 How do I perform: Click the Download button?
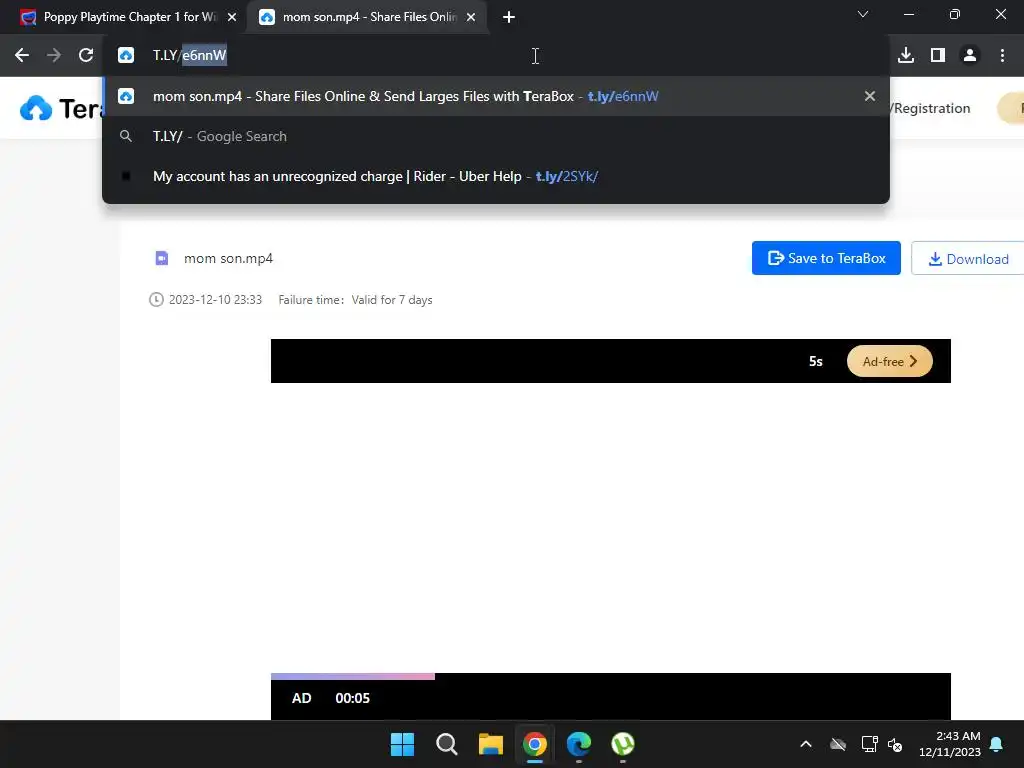click(968, 259)
